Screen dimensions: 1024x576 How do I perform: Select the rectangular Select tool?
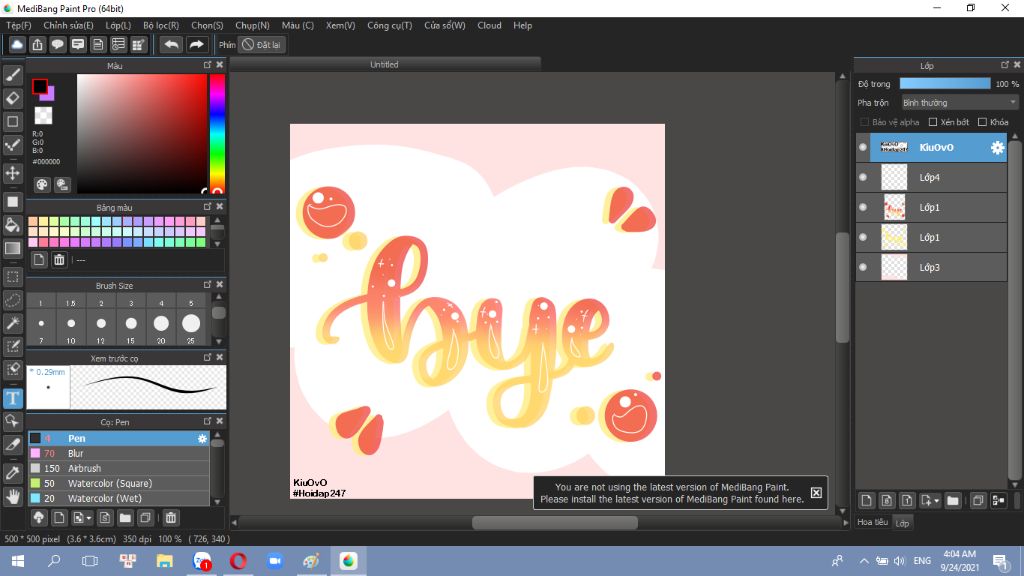[x=12, y=277]
